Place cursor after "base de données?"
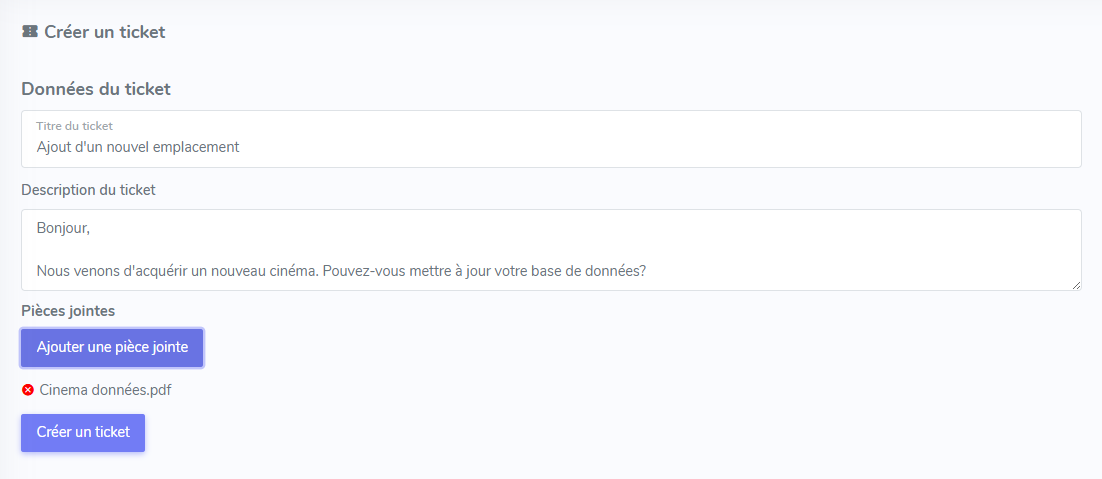Image resolution: width=1102 pixels, height=479 pixels. 647,271
